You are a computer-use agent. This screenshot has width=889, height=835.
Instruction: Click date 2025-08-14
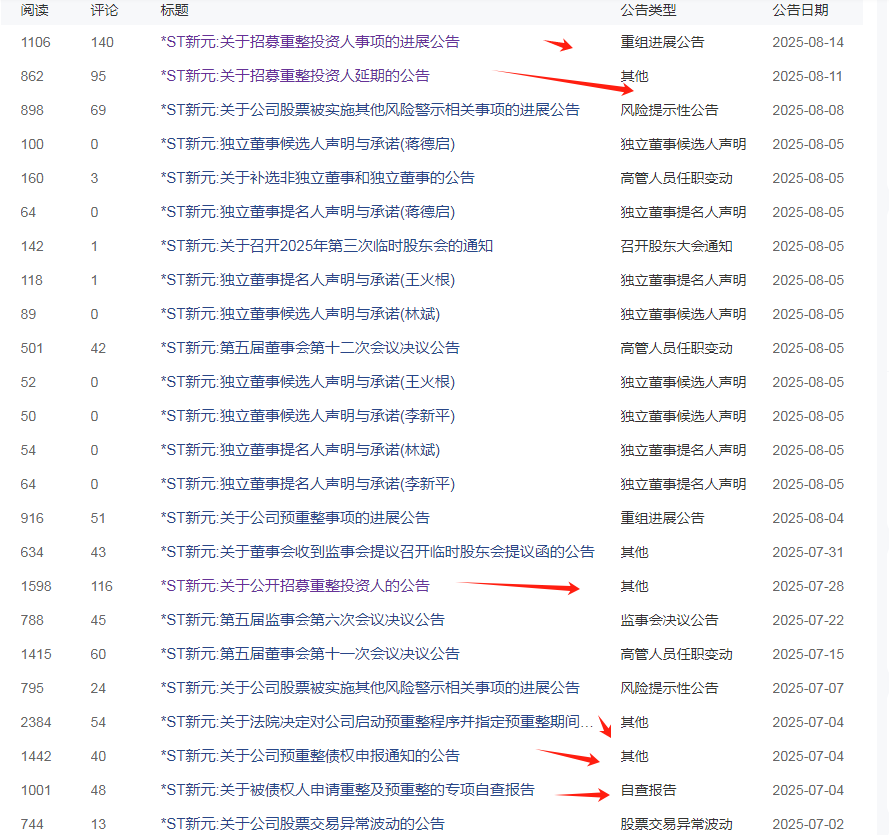click(x=808, y=43)
